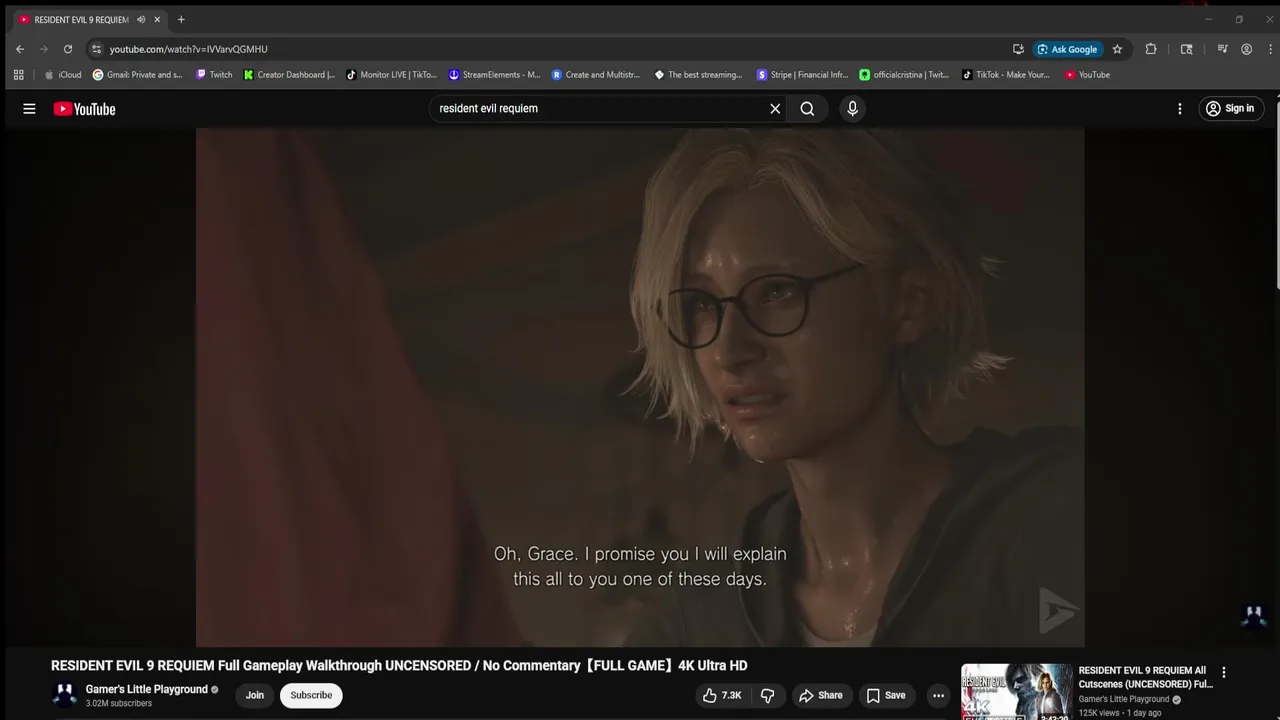Go to YouTube home via logo
The height and width of the screenshot is (720, 1280).
tap(84, 109)
